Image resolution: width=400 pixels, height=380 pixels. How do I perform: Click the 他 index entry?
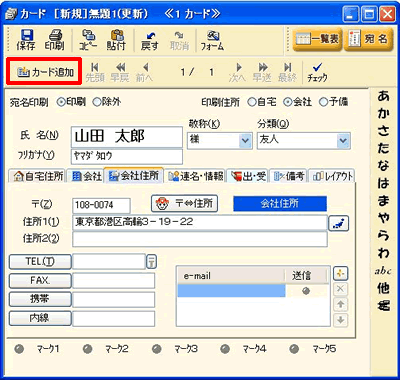pyautogui.click(x=384, y=288)
